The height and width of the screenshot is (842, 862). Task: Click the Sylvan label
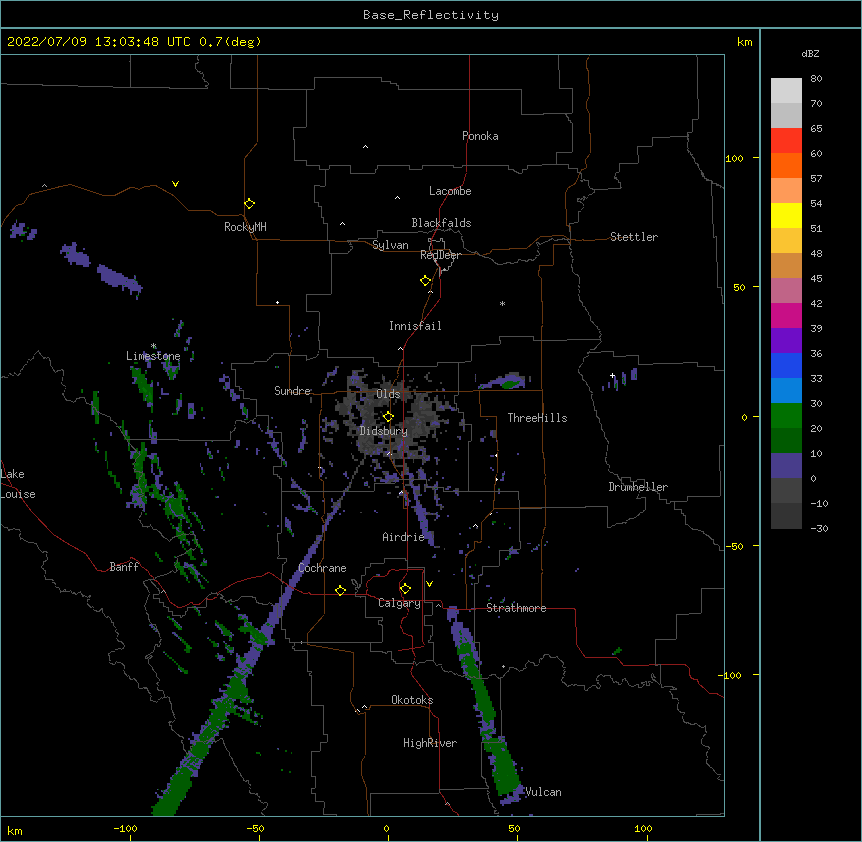pos(390,245)
